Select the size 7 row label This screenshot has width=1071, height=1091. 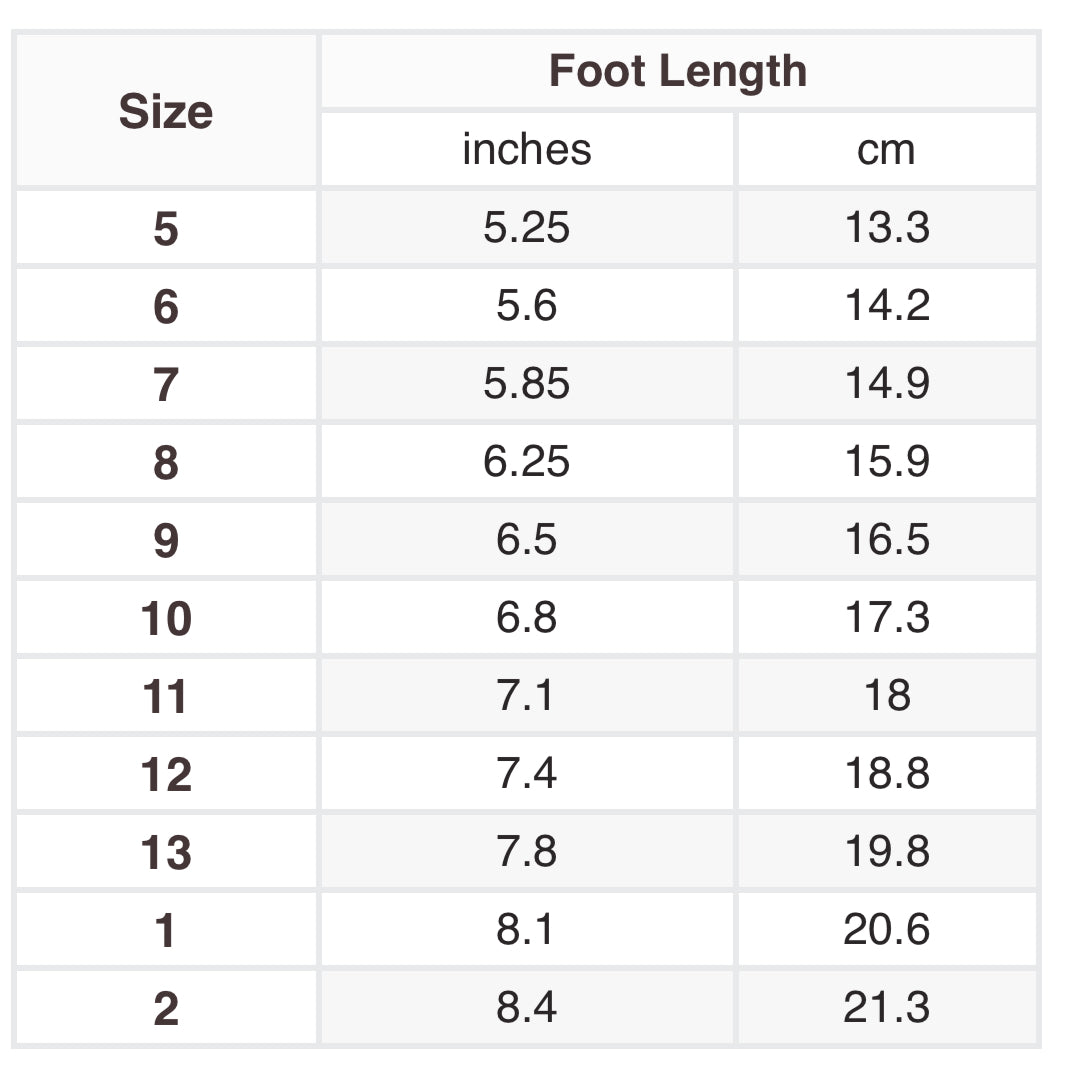coord(166,384)
